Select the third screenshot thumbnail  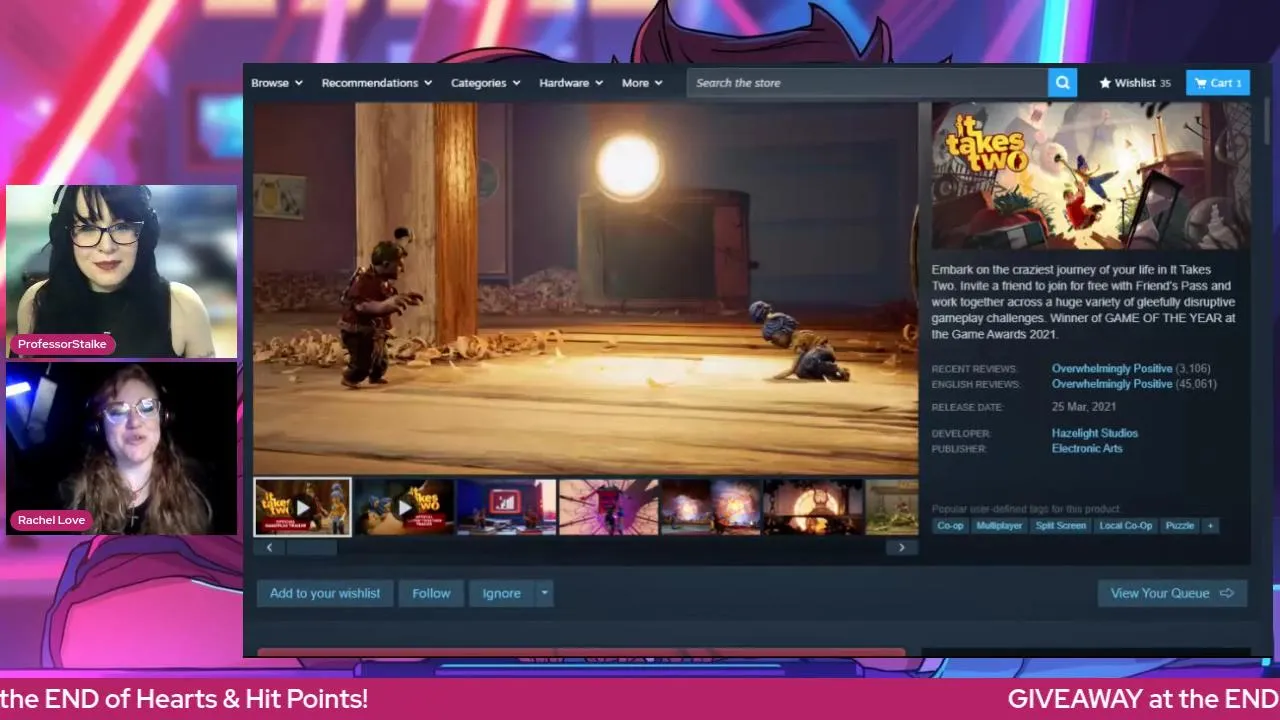point(507,507)
